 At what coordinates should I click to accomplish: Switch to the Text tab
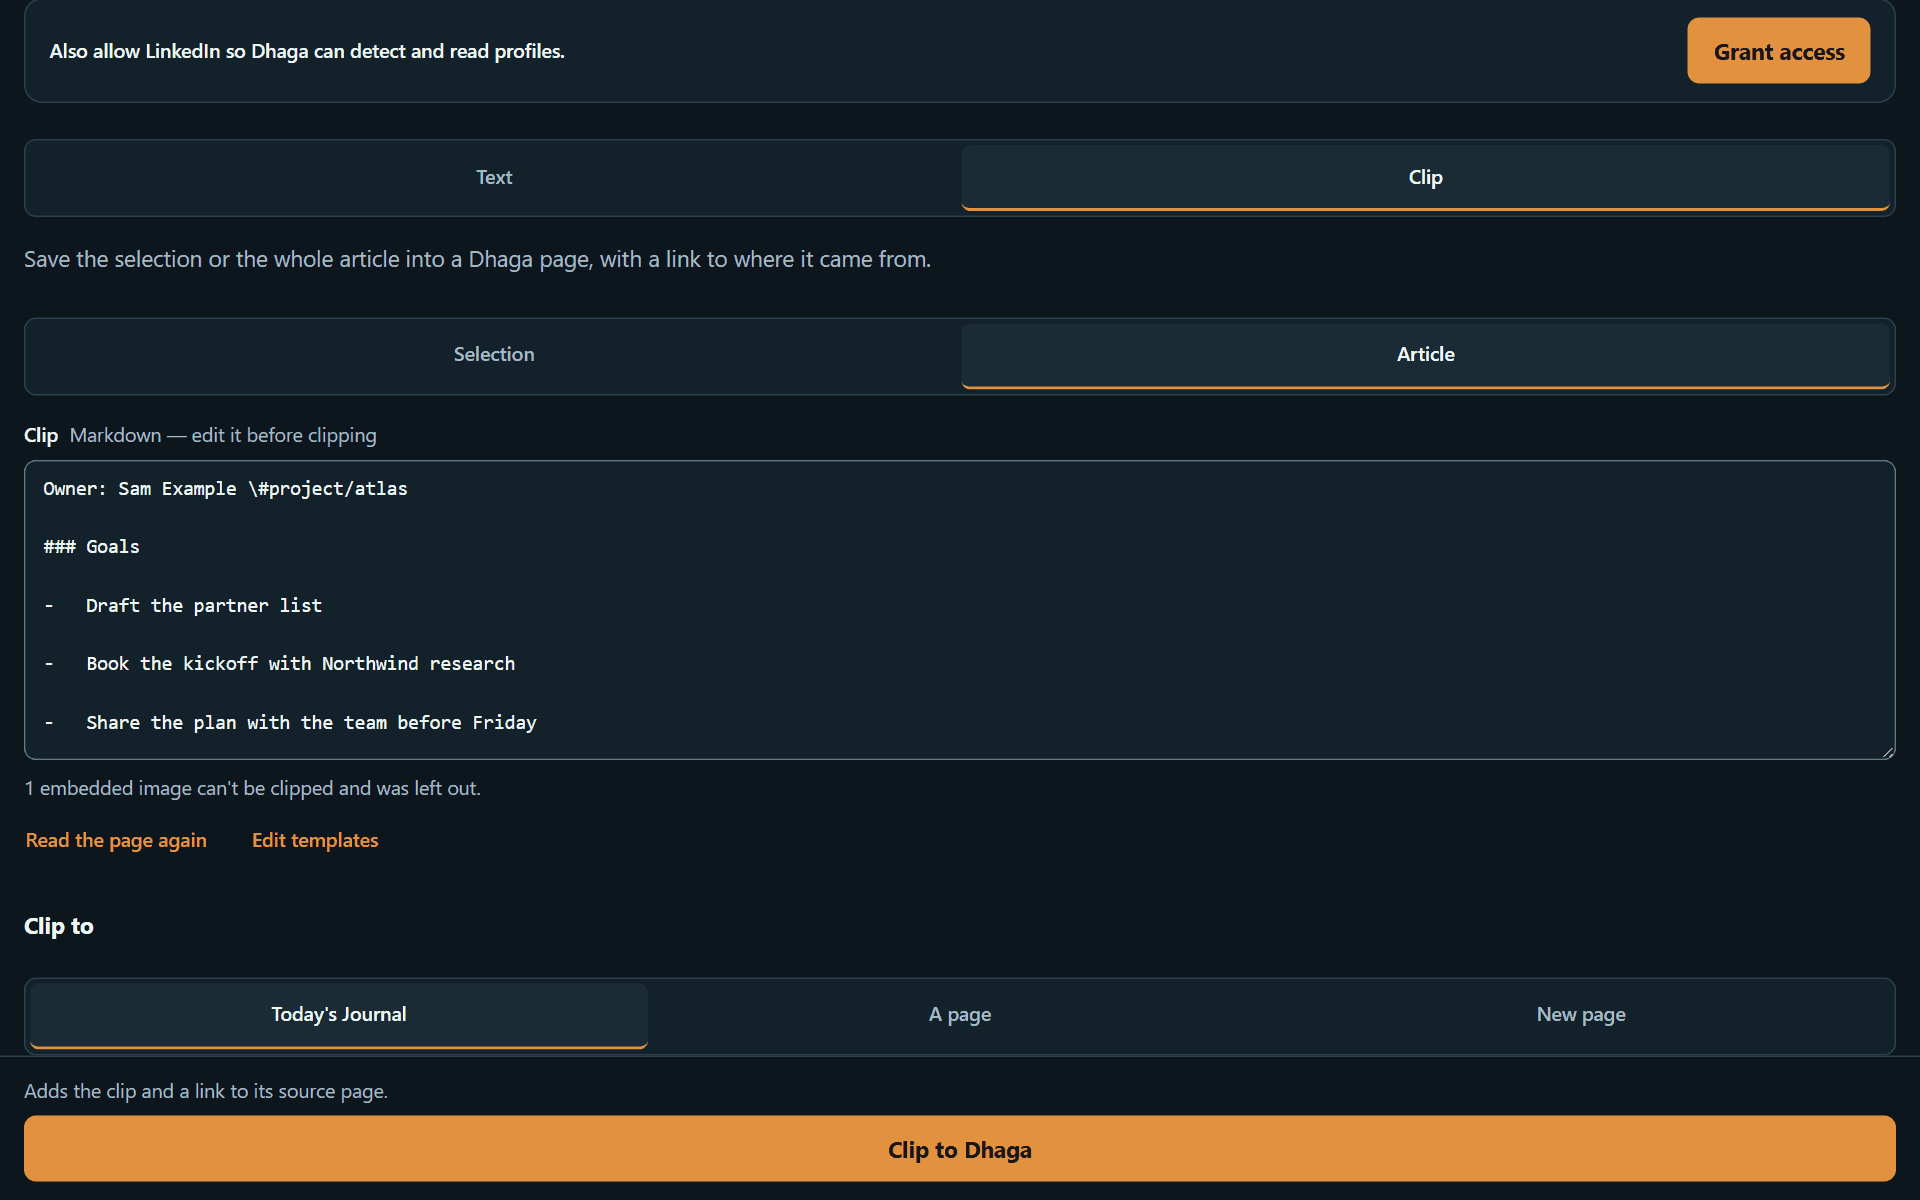[494, 178]
